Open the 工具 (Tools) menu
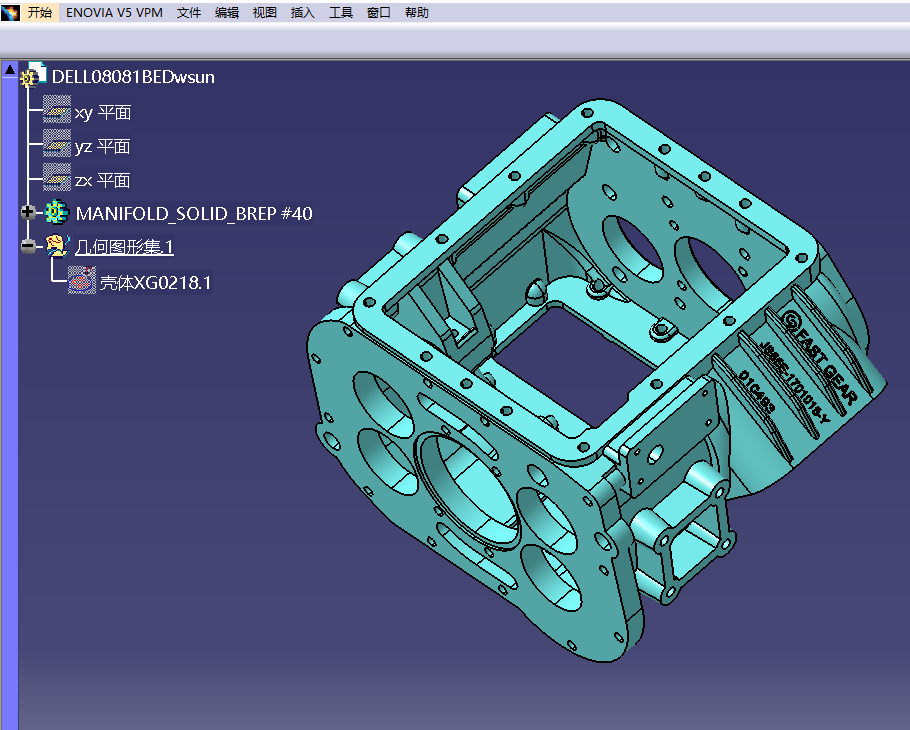 (x=341, y=13)
